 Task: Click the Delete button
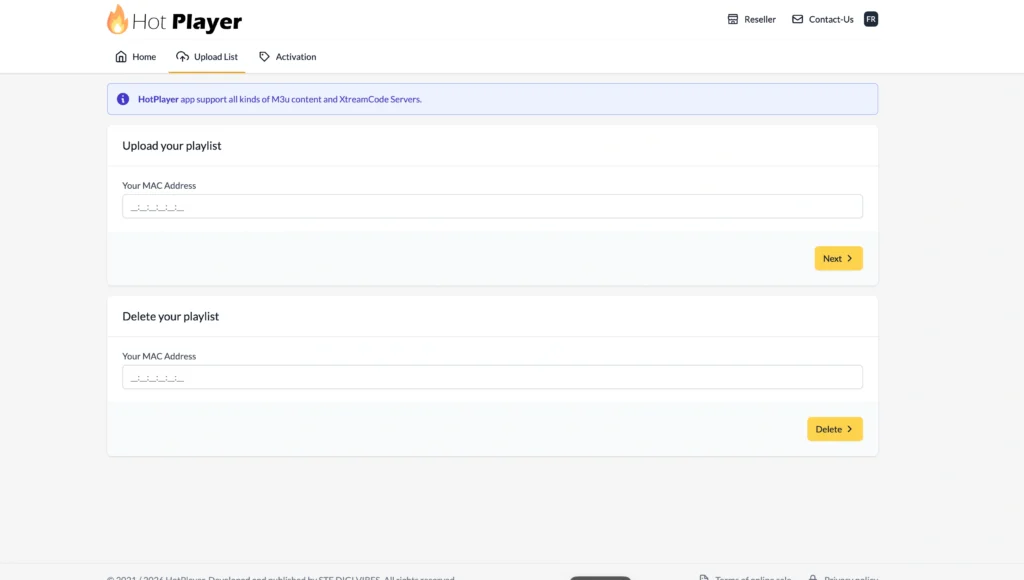tap(835, 429)
